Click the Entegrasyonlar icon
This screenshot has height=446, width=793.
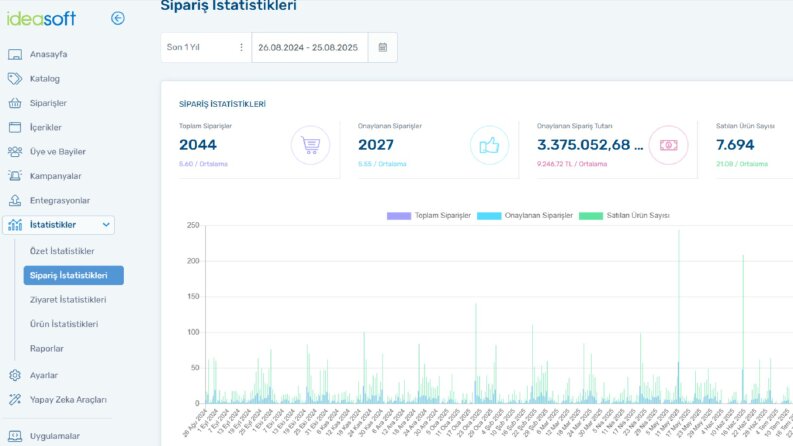coord(15,200)
